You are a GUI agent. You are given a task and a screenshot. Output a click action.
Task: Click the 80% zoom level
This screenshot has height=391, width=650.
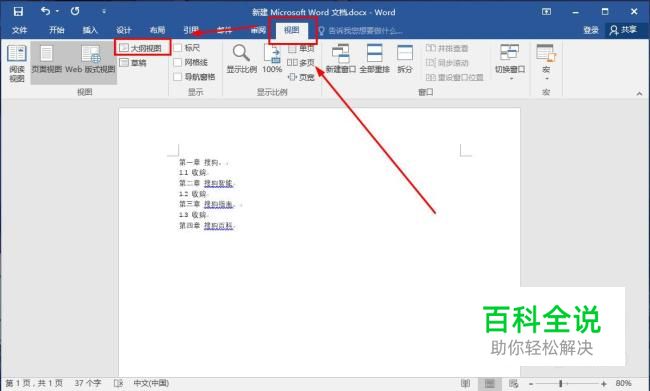[624, 384]
